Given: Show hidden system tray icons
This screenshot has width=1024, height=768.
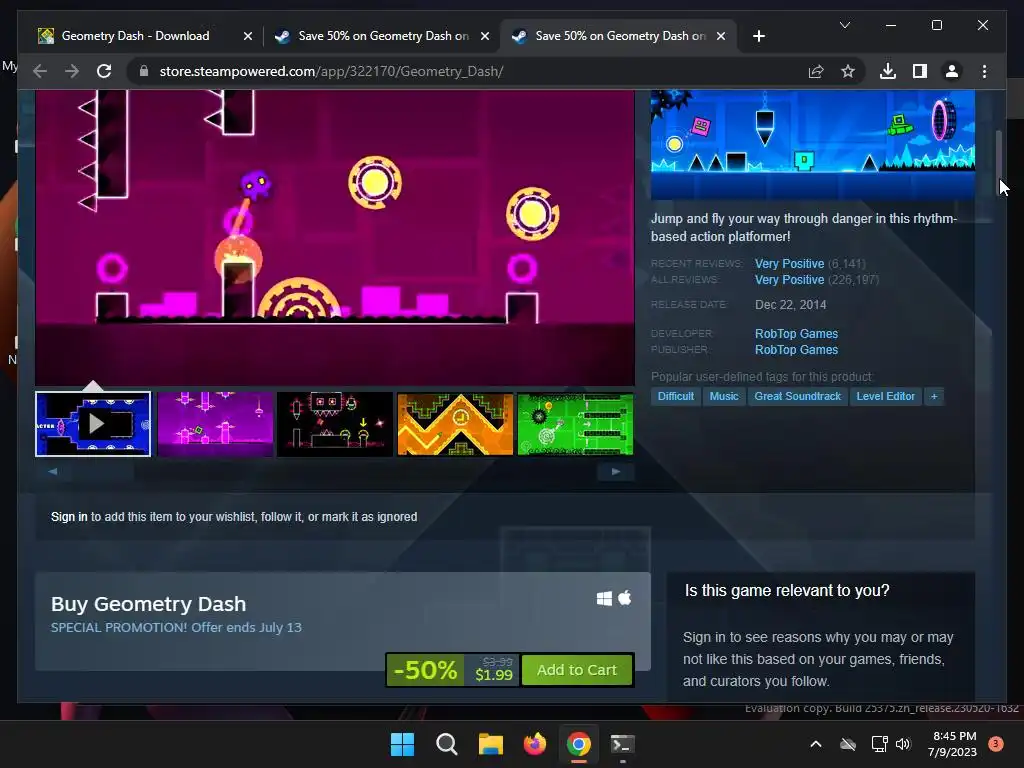Looking at the screenshot, I should pyautogui.click(x=816, y=744).
